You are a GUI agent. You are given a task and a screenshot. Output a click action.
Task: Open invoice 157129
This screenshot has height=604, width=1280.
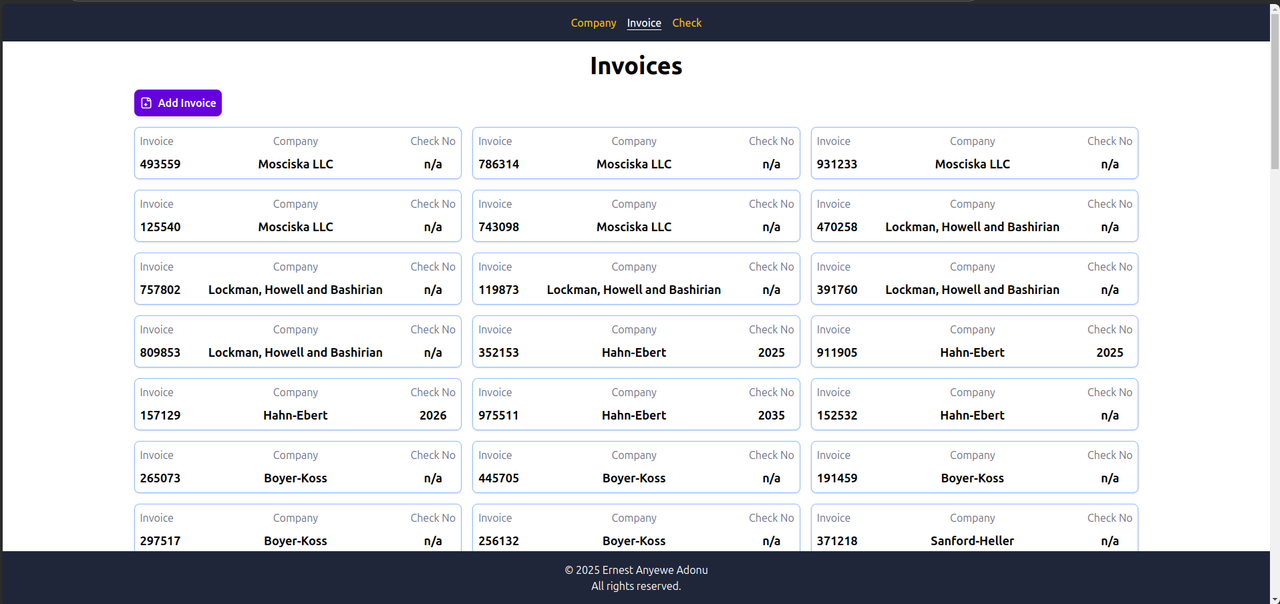pyautogui.click(x=298, y=405)
